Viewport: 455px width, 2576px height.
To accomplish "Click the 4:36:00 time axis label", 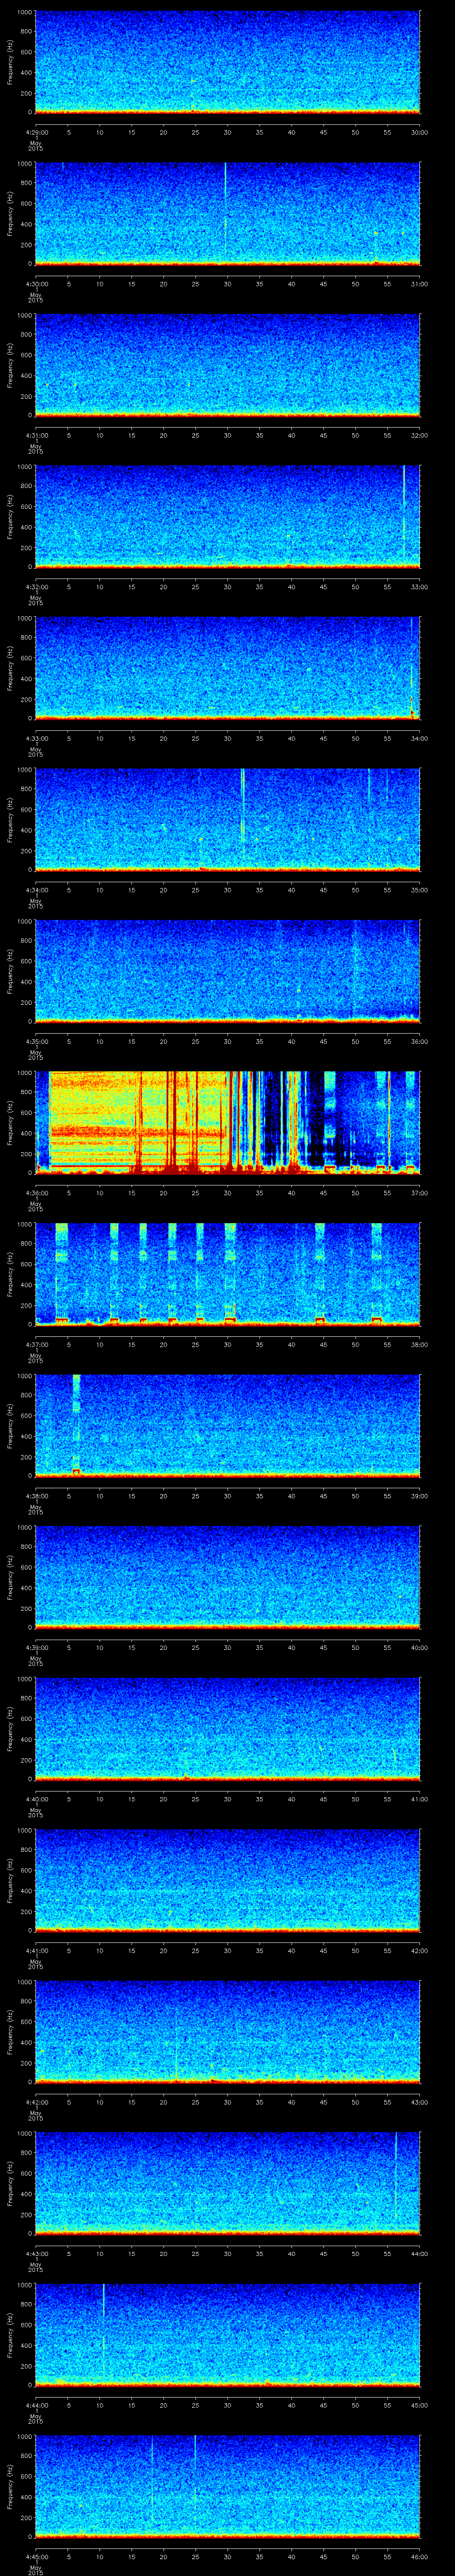I will point(35,1193).
